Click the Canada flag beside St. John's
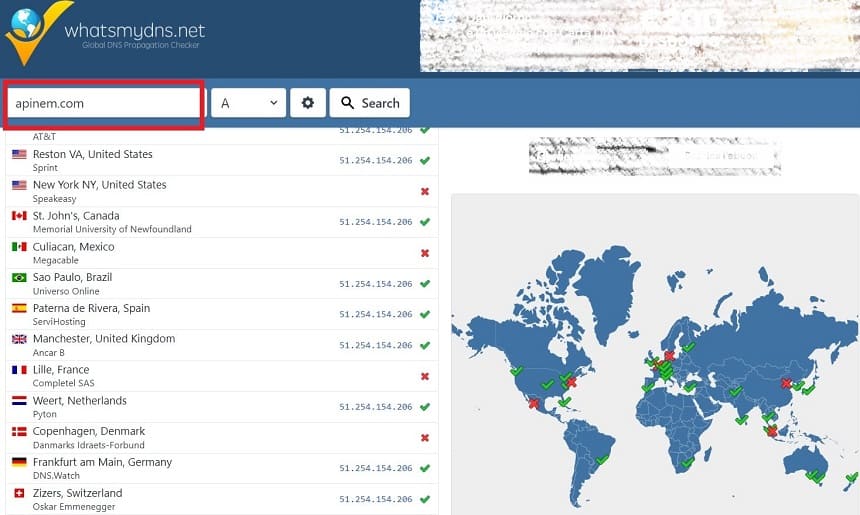Screen dimensions: 860x515 (x=19, y=216)
